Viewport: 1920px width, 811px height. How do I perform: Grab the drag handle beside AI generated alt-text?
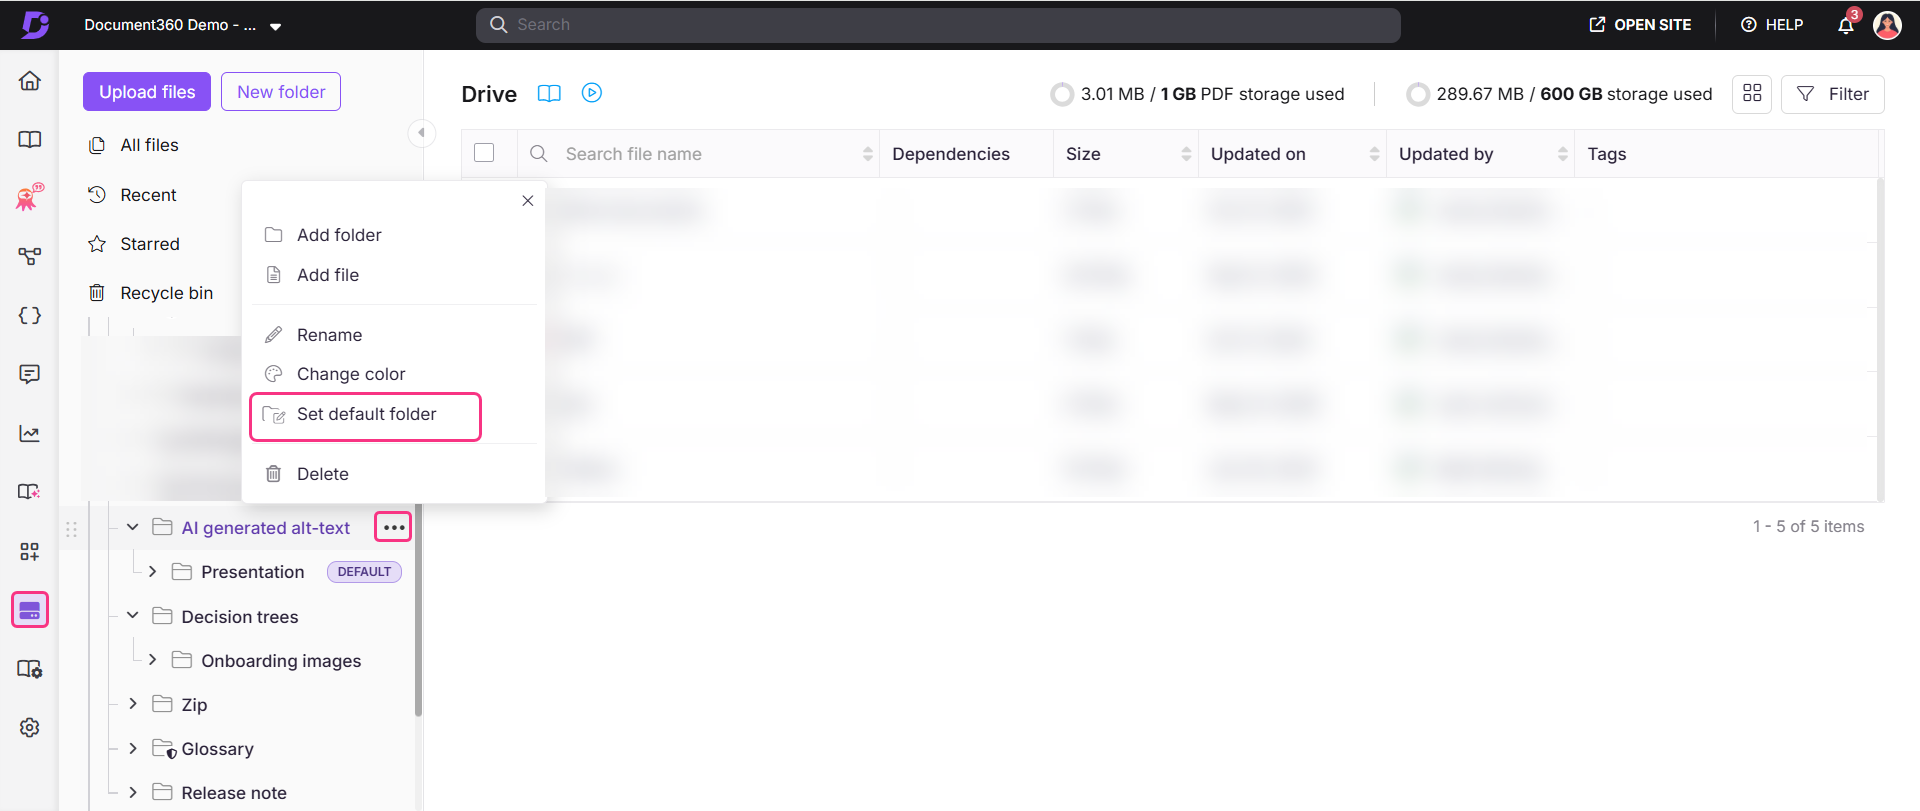click(x=71, y=530)
